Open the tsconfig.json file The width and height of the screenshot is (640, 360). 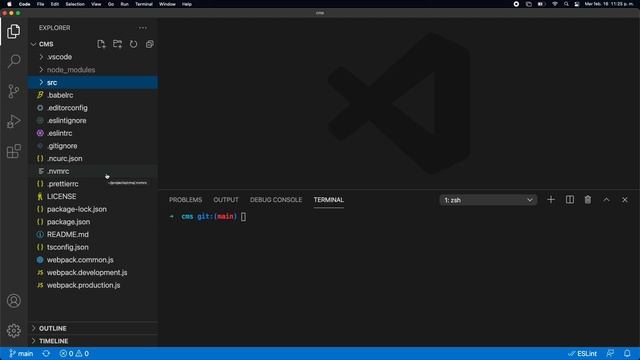point(93,247)
